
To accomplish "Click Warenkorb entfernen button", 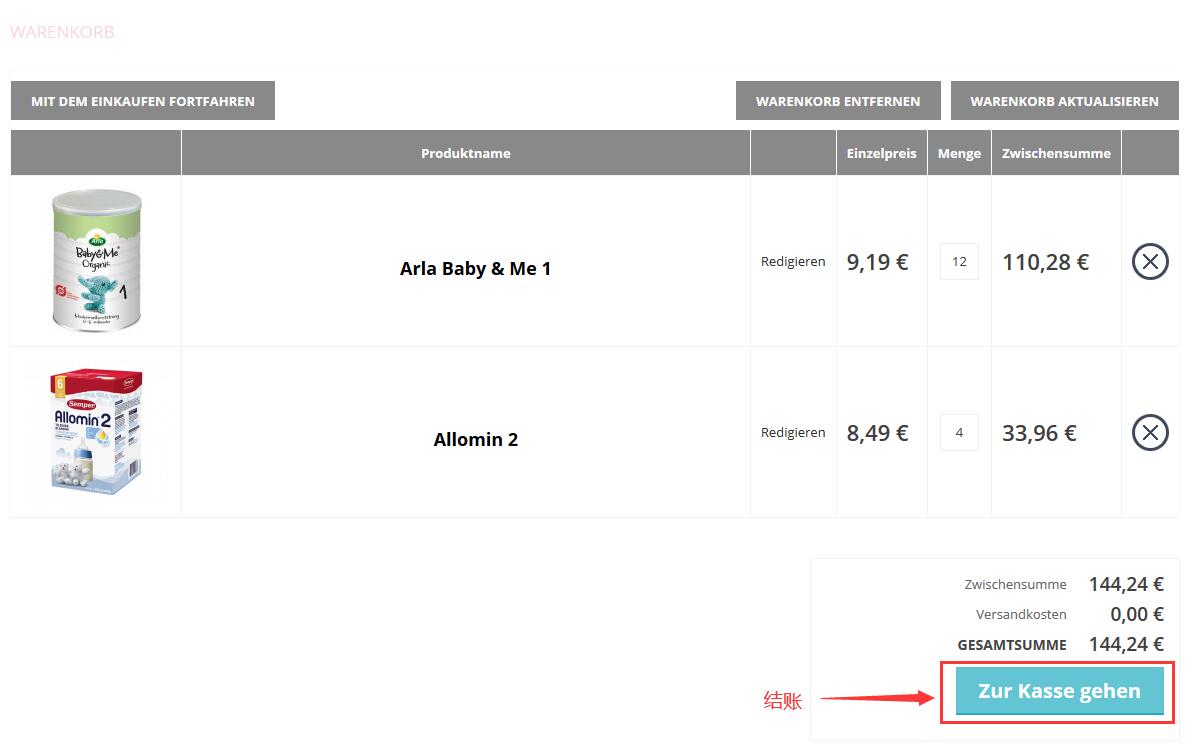I will (838, 101).
